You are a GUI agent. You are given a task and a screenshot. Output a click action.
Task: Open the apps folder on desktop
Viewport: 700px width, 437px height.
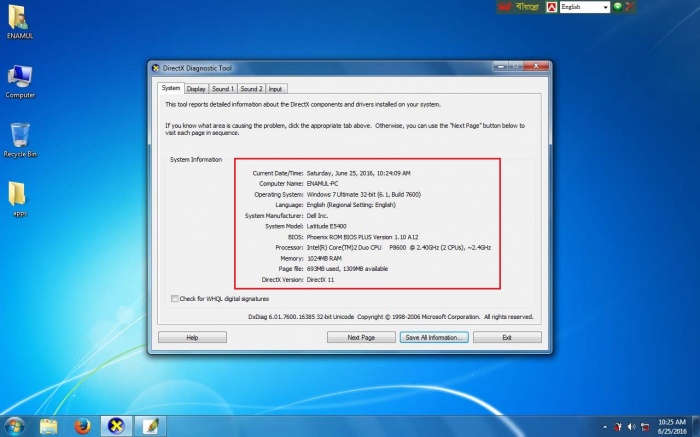tap(19, 199)
